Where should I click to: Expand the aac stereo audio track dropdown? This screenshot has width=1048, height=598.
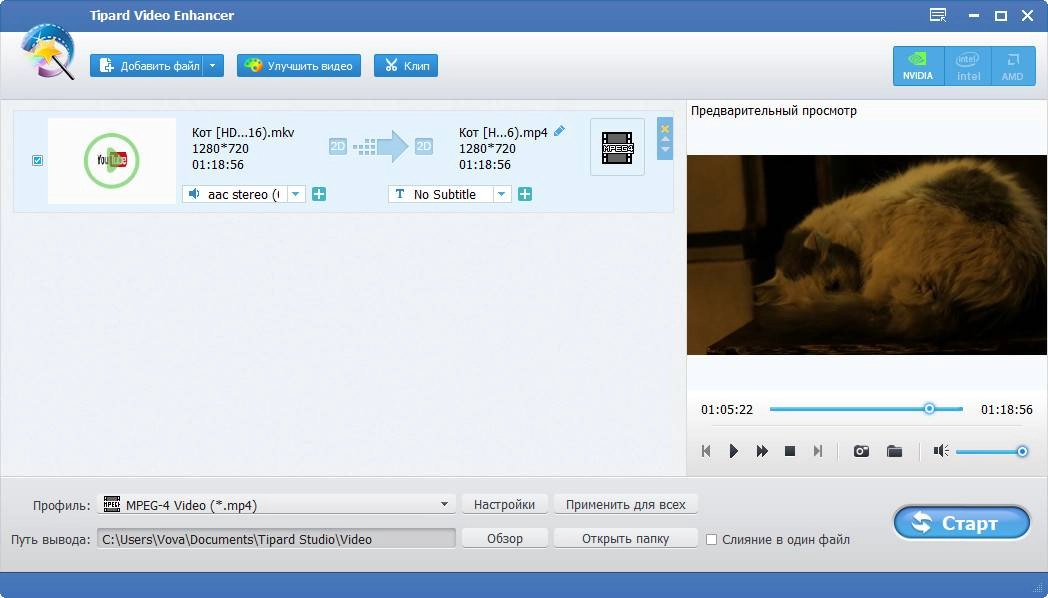pos(296,194)
